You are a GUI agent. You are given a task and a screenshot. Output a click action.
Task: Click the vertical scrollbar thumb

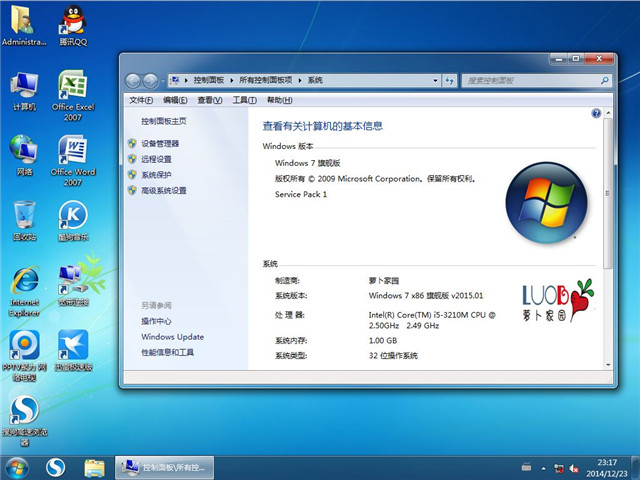point(608,193)
